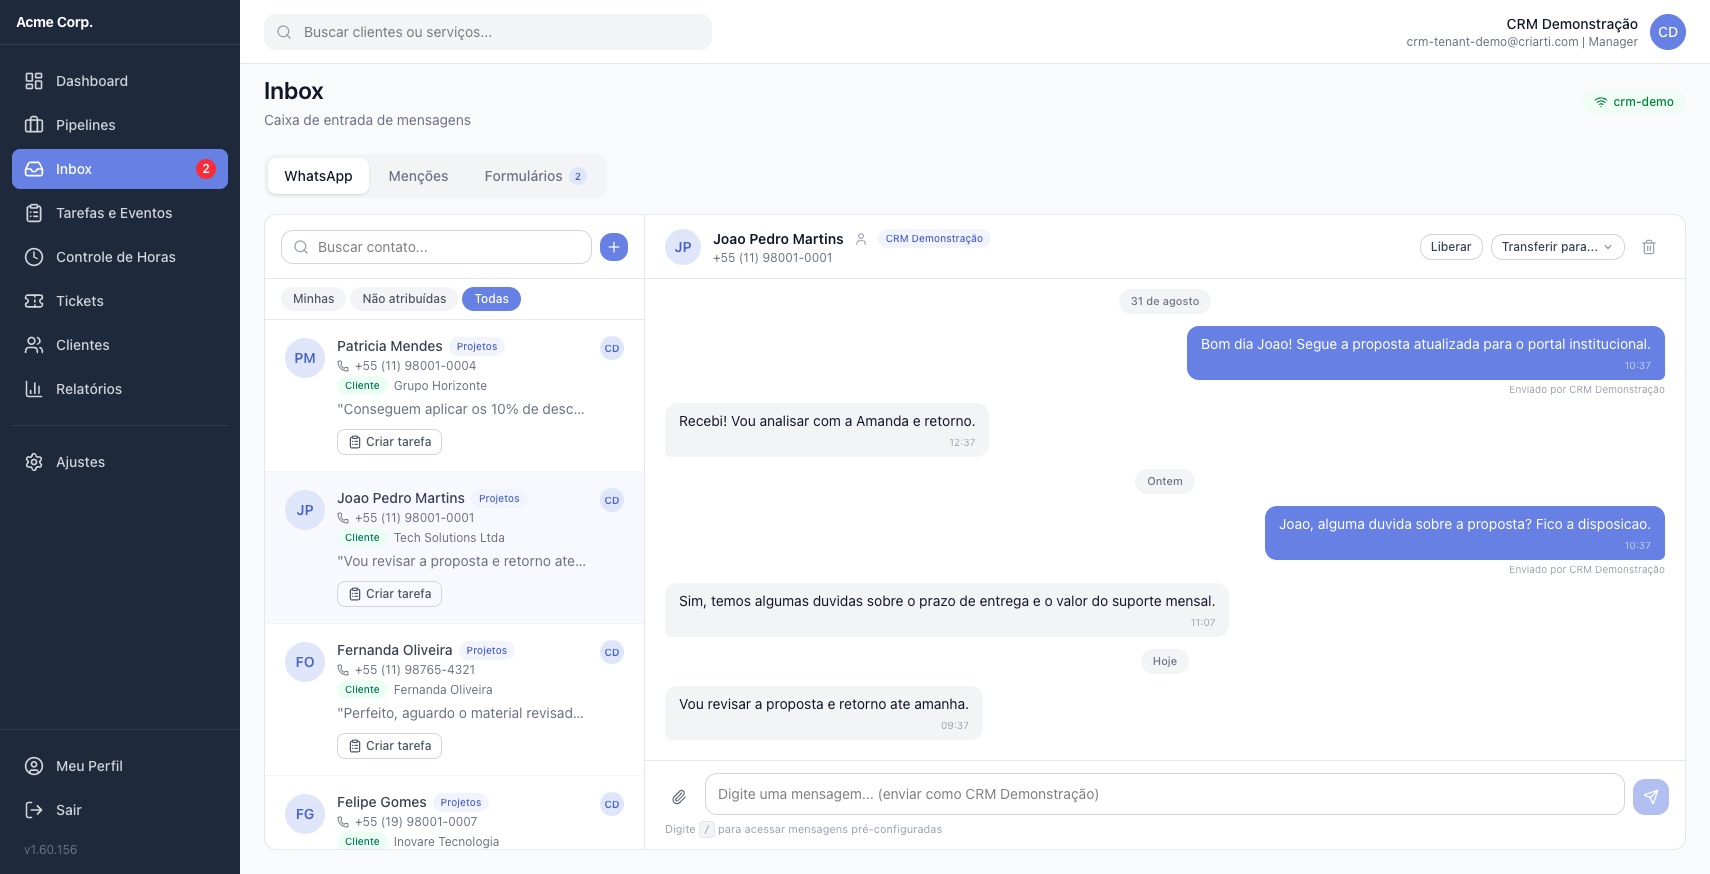Viewport: 1710px width, 874px height.
Task: Open Meu Perfil
Action: click(120, 766)
